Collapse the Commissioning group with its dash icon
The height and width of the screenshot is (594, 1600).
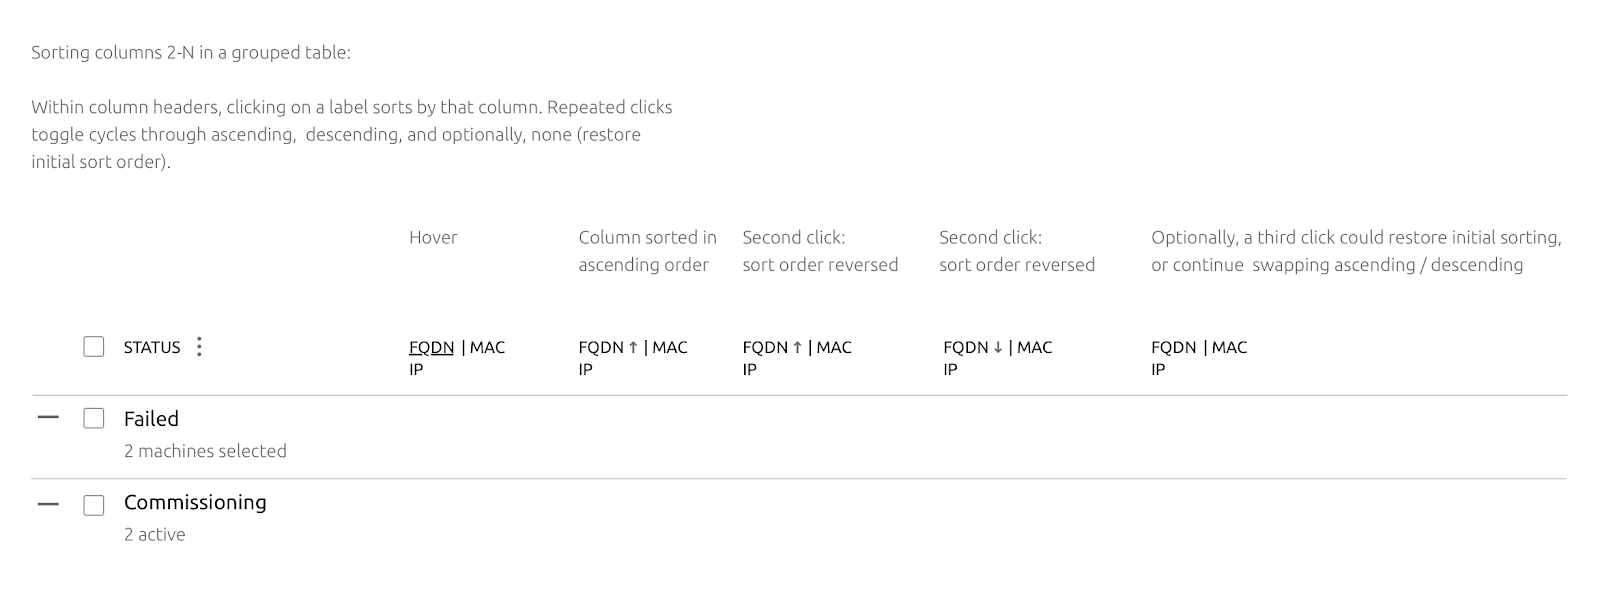(x=48, y=504)
